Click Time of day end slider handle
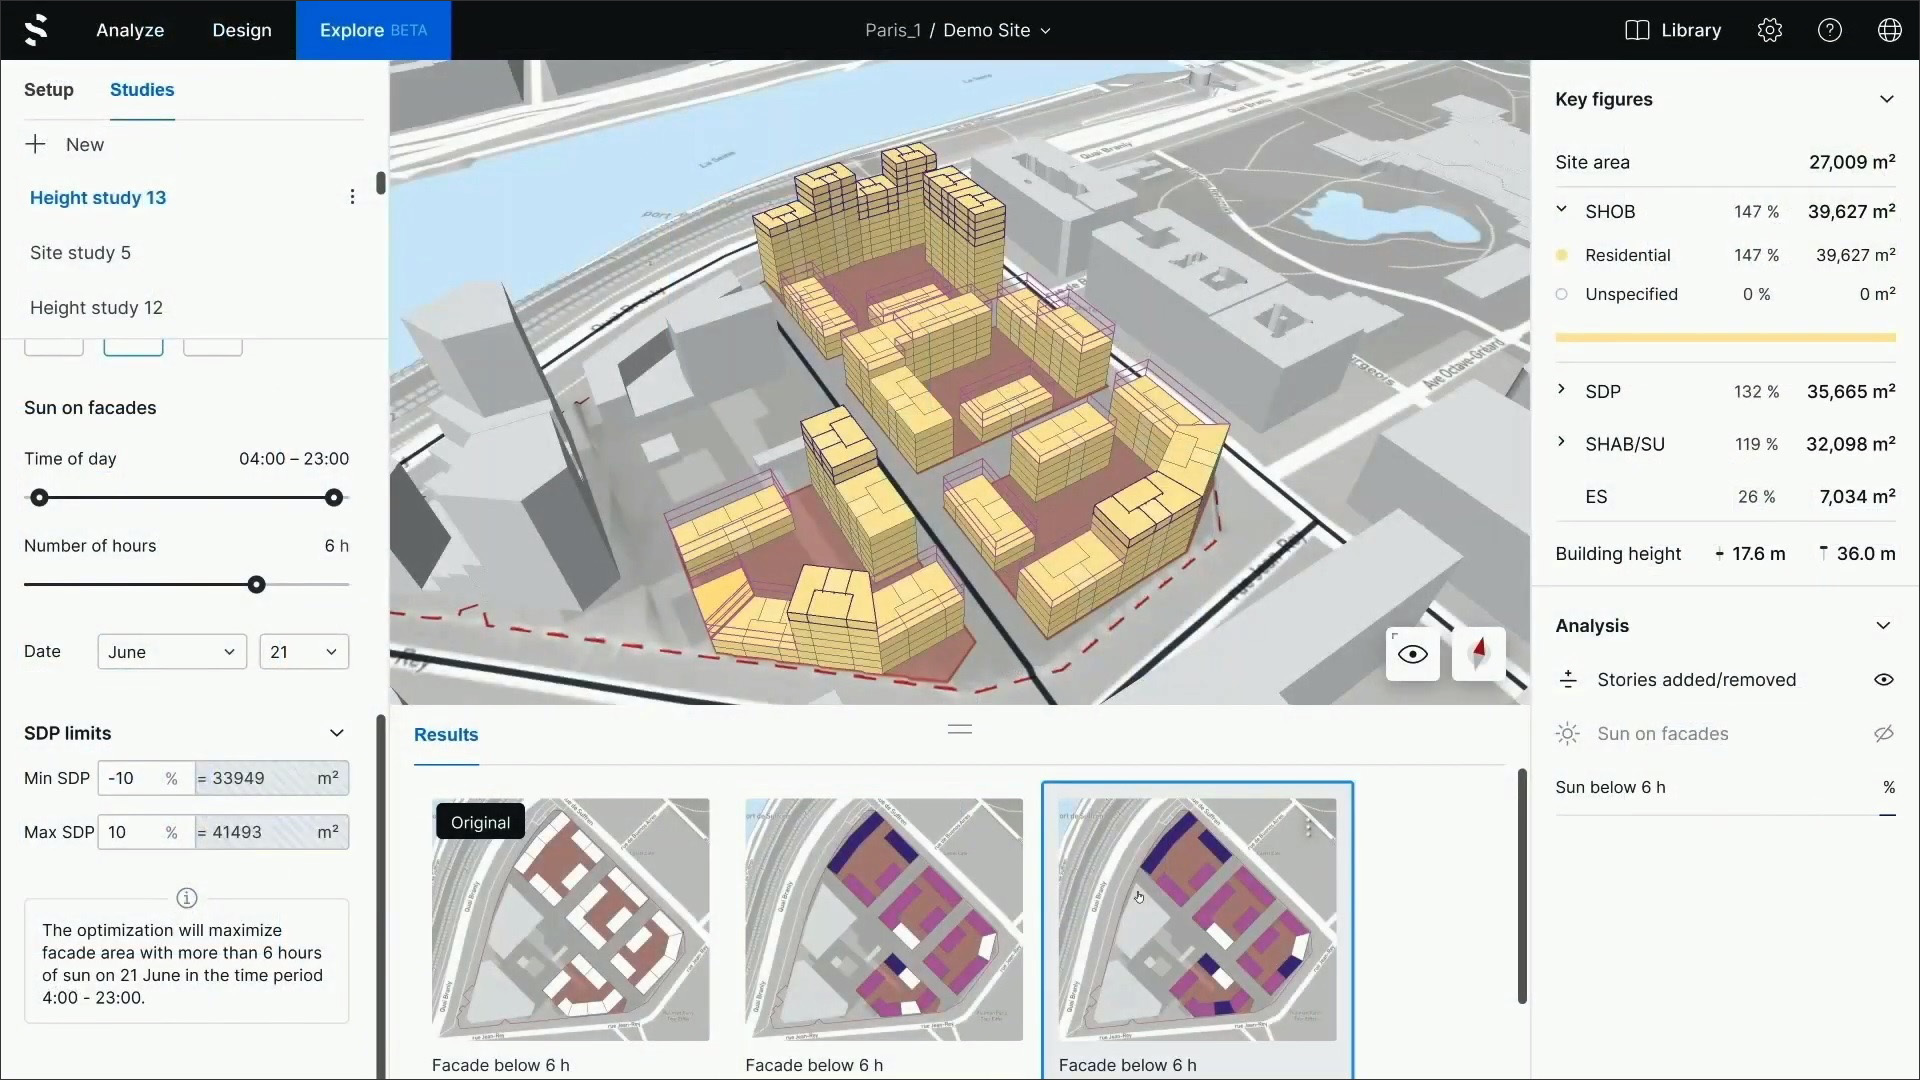The height and width of the screenshot is (1080, 1920). pos(334,498)
